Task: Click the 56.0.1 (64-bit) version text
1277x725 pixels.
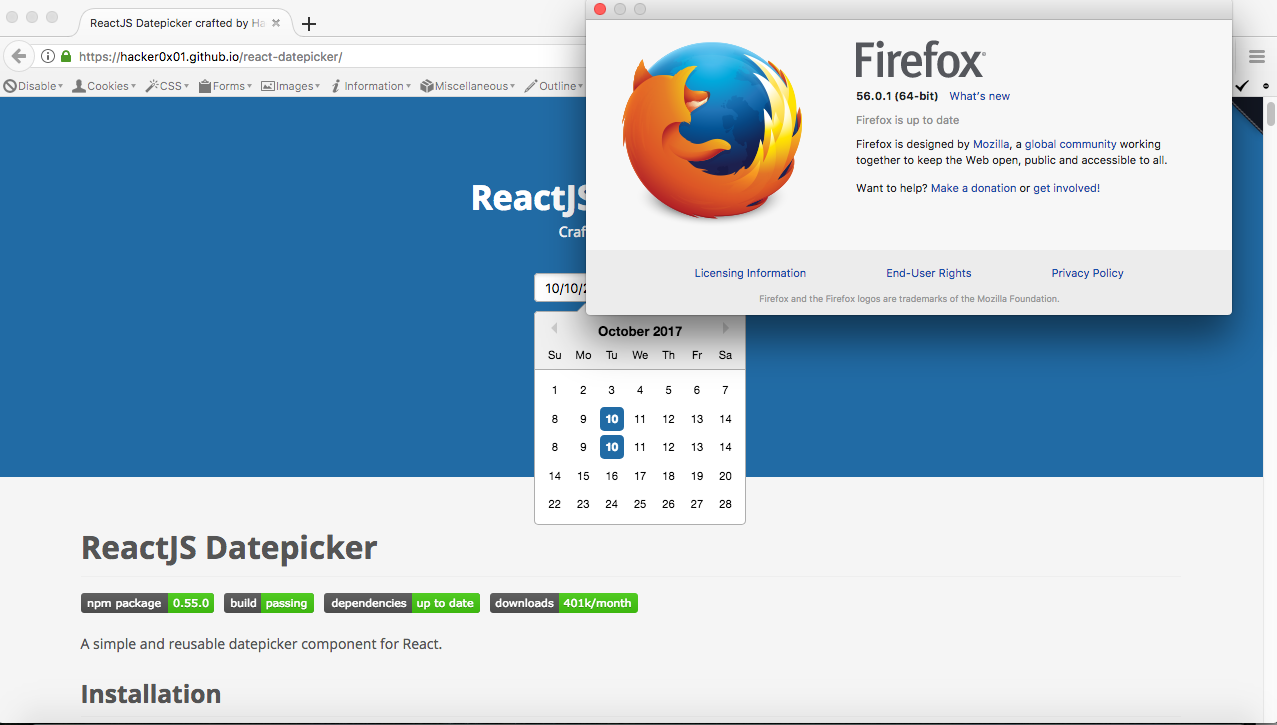Action: [897, 96]
